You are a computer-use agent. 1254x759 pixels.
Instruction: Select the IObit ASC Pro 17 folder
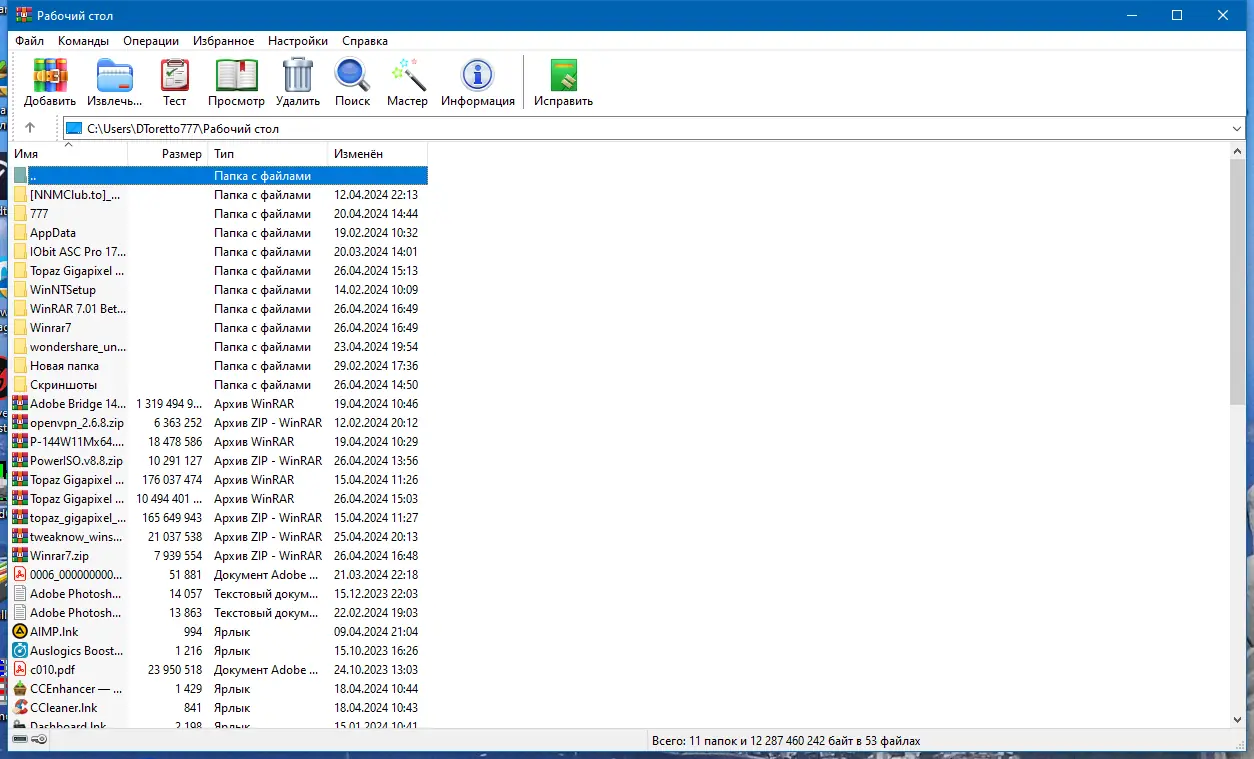tap(219, 252)
